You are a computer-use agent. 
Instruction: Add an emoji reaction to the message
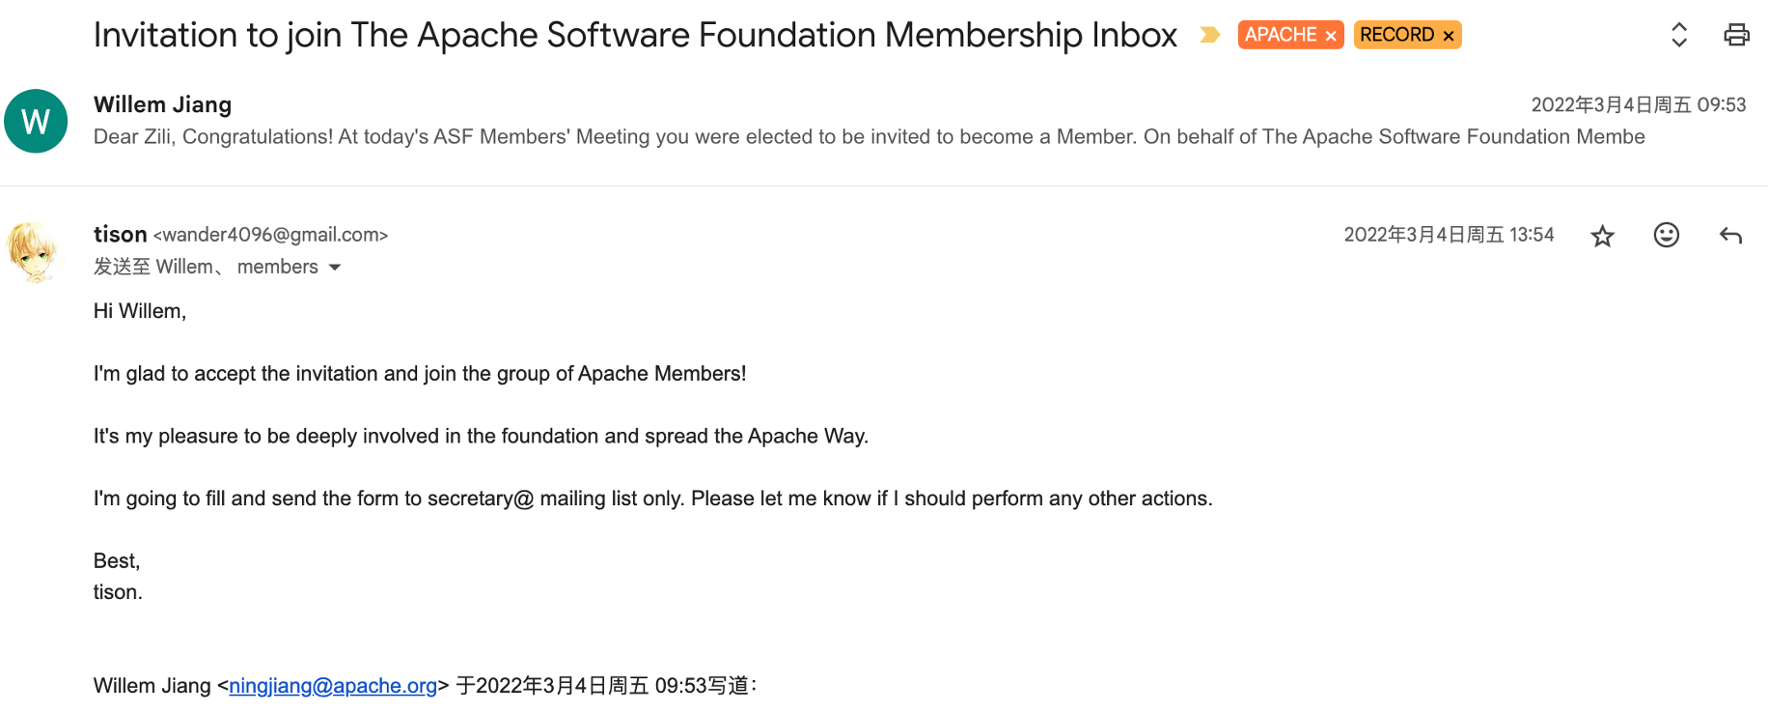[1666, 235]
